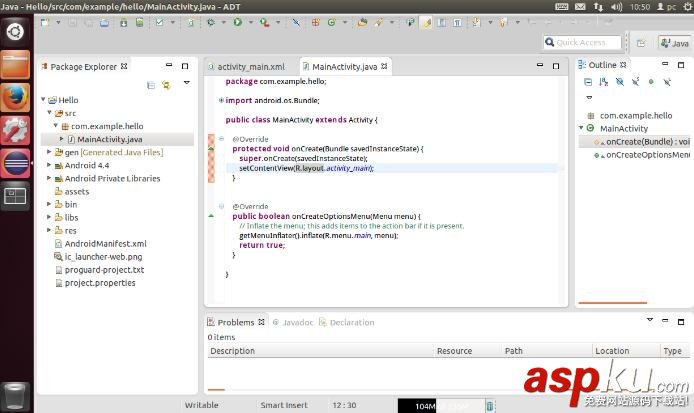694x413 pixels.
Task: Select the Package Explorer view tab
Action: point(84,67)
